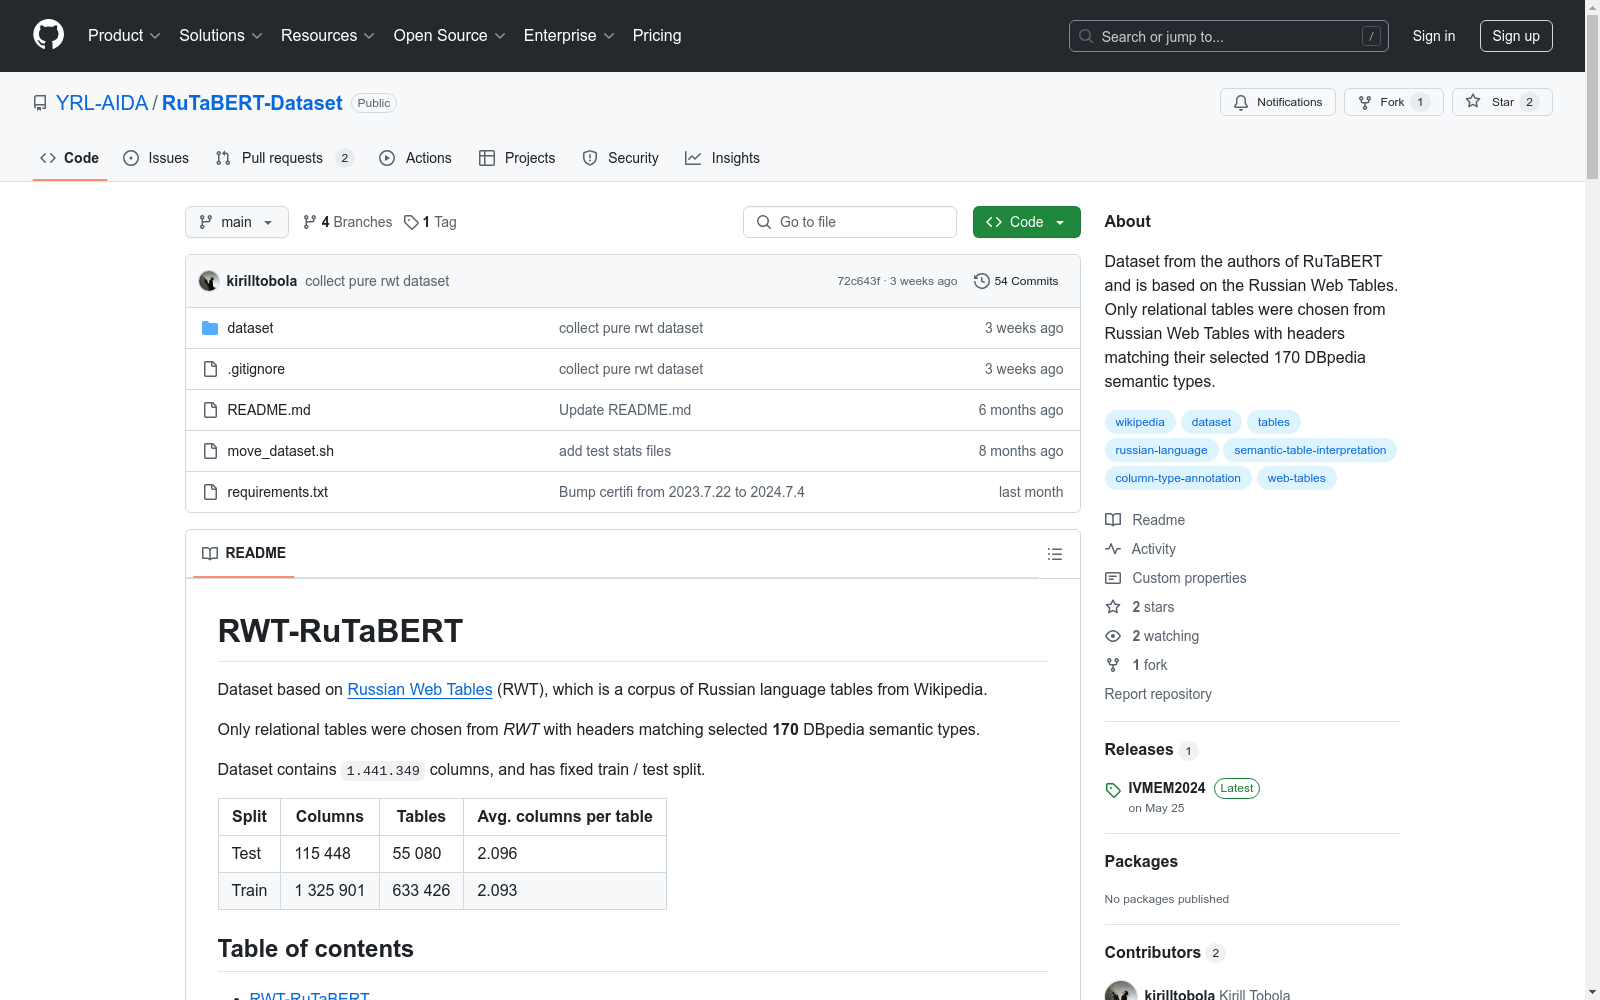This screenshot has width=1600, height=1000.
Task: Click the README.md file icon
Action: click(x=210, y=410)
